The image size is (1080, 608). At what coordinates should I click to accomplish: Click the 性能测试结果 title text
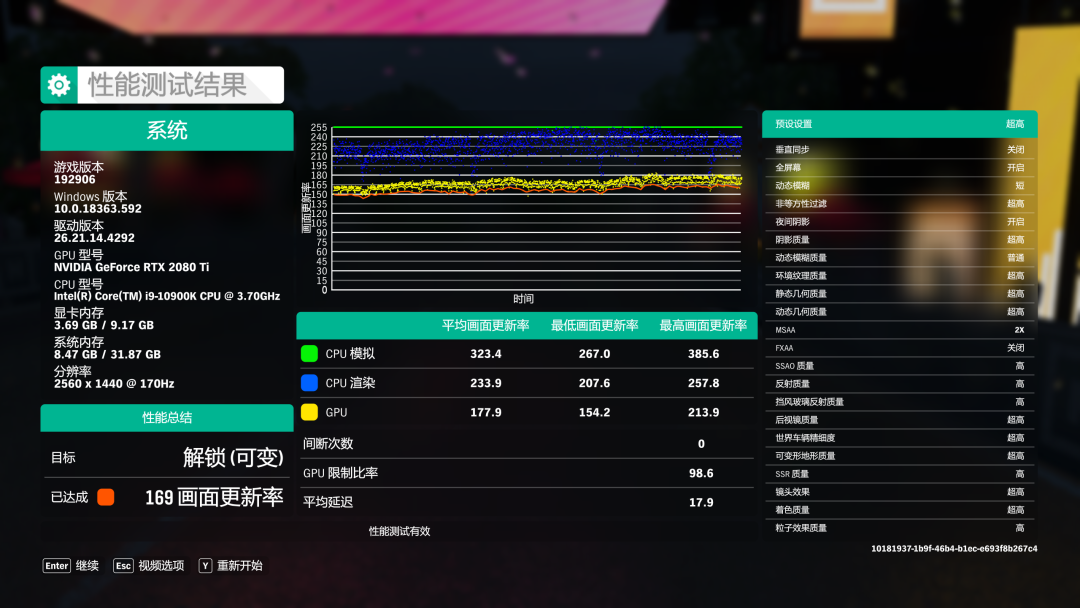pos(167,85)
